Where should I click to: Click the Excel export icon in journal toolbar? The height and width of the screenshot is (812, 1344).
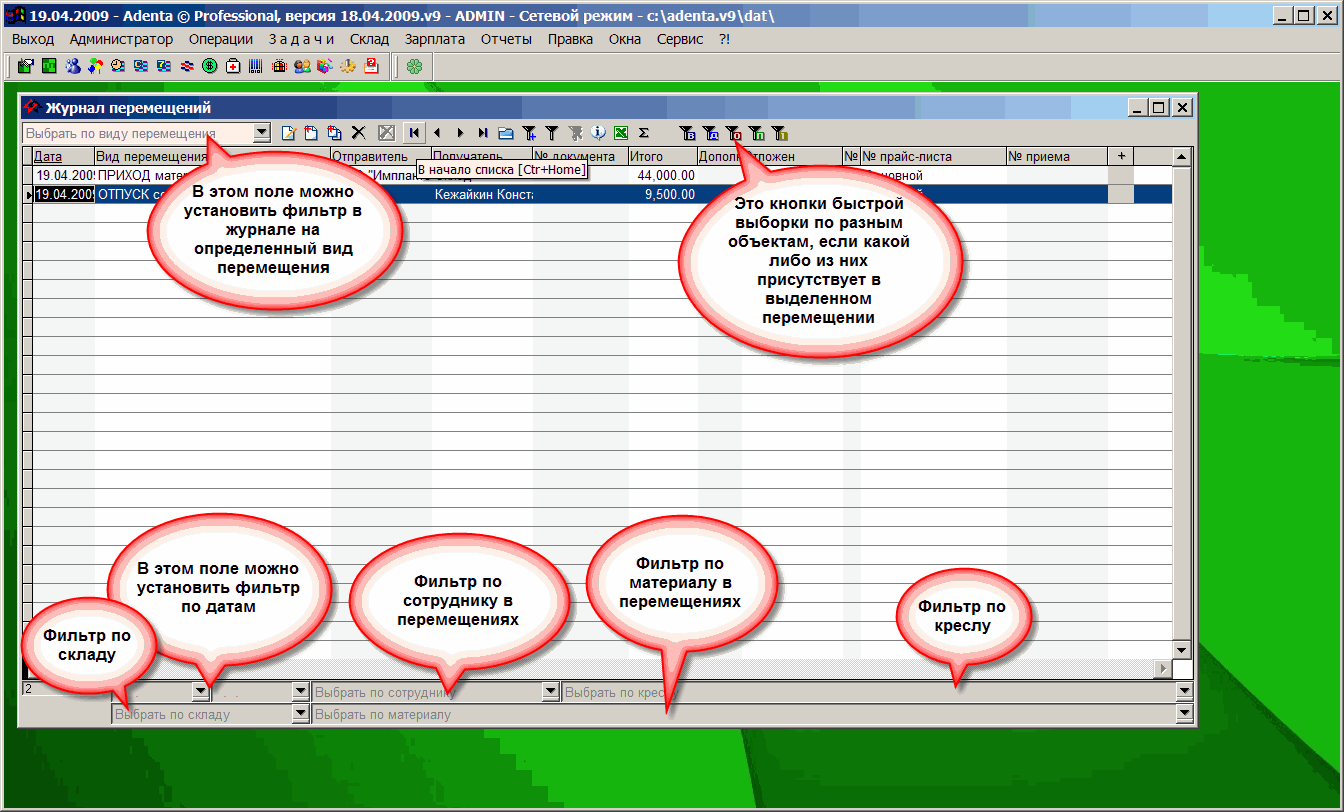(620, 132)
